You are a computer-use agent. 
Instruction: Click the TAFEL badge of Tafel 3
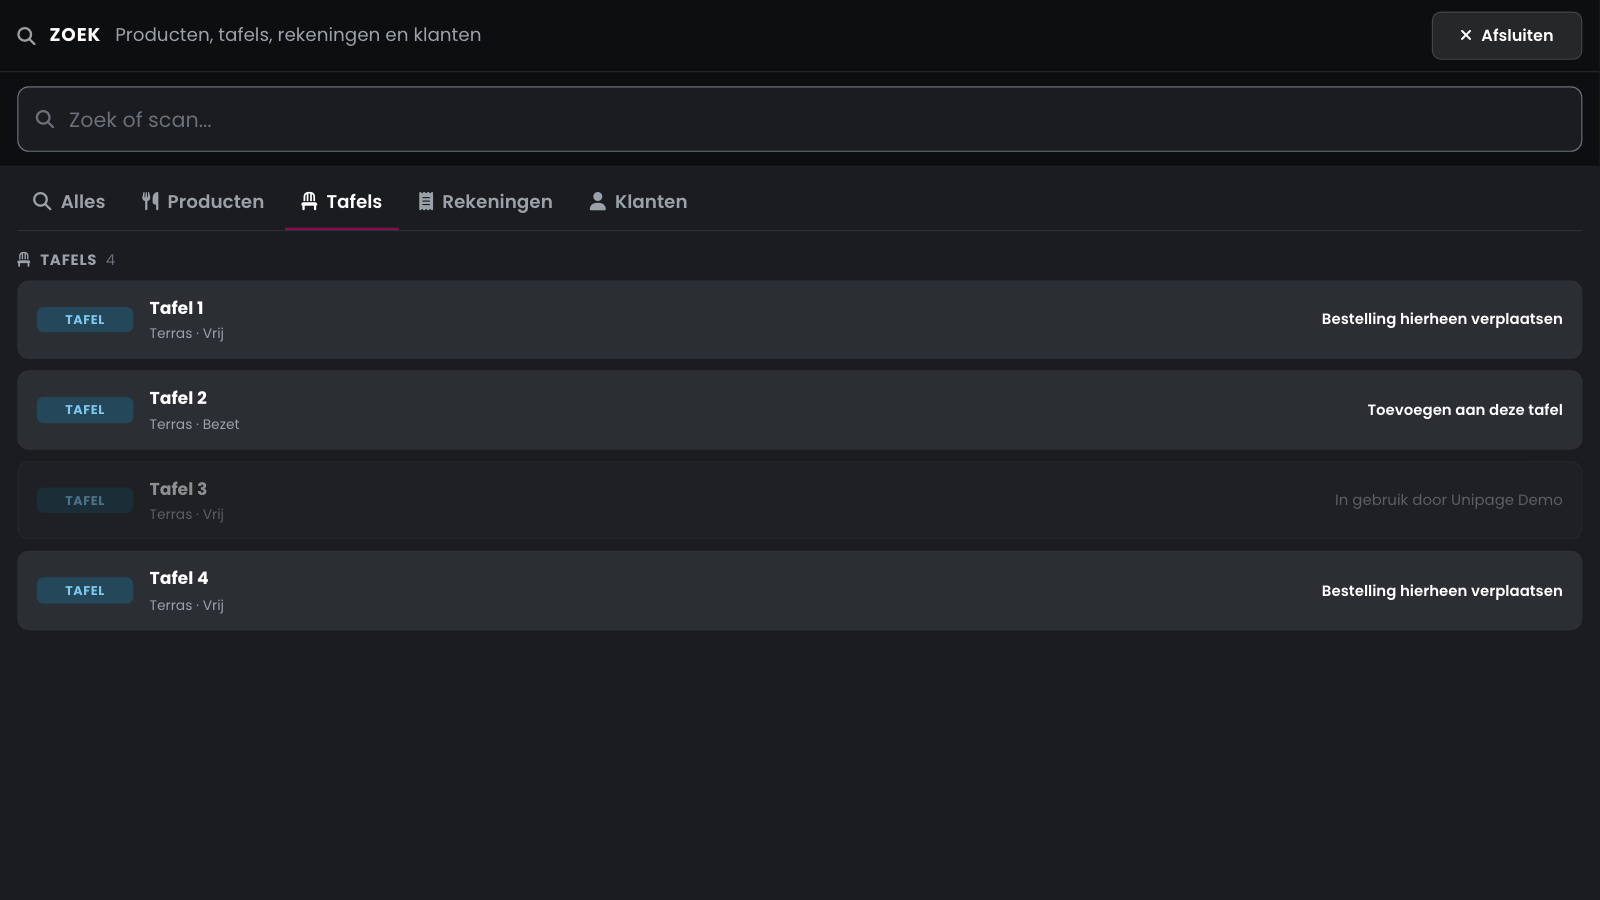point(85,501)
